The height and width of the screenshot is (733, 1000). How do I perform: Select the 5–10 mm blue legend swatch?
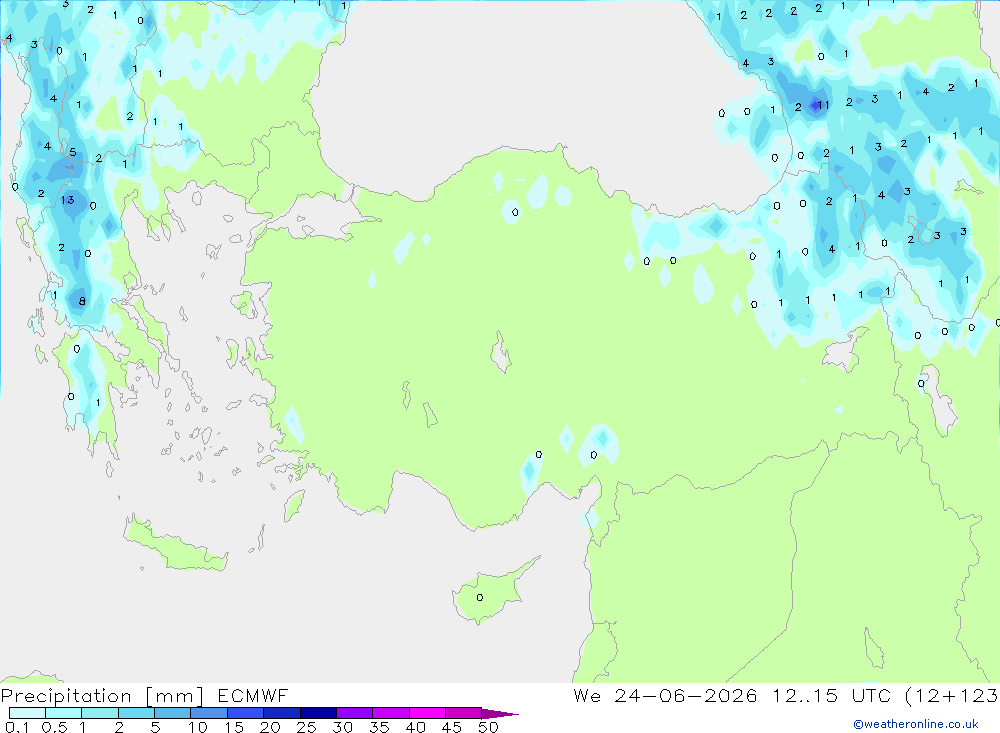click(173, 713)
